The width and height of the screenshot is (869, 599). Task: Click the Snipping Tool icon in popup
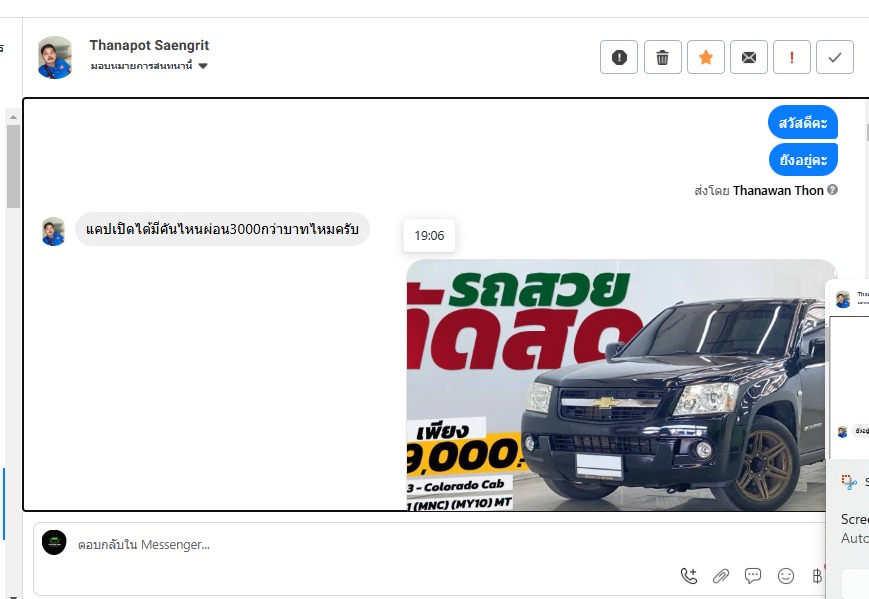[x=848, y=482]
